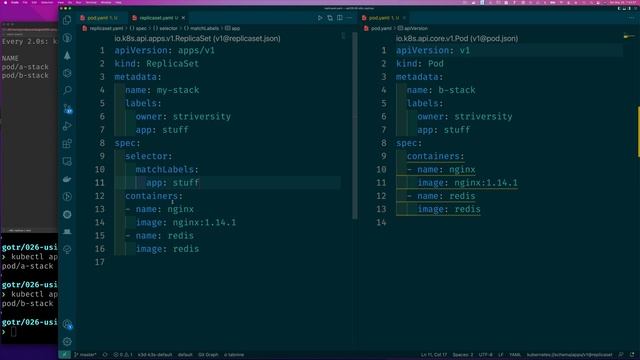Change Spaces: 2 indentation setting

(x=463, y=355)
